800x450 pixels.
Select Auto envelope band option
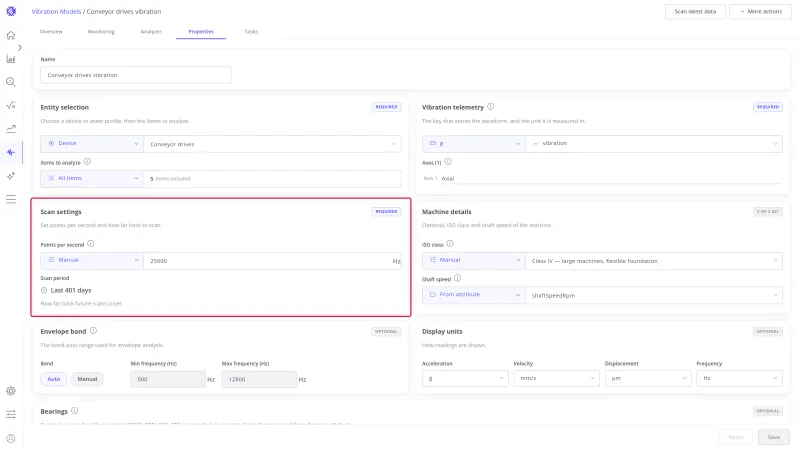[54, 379]
